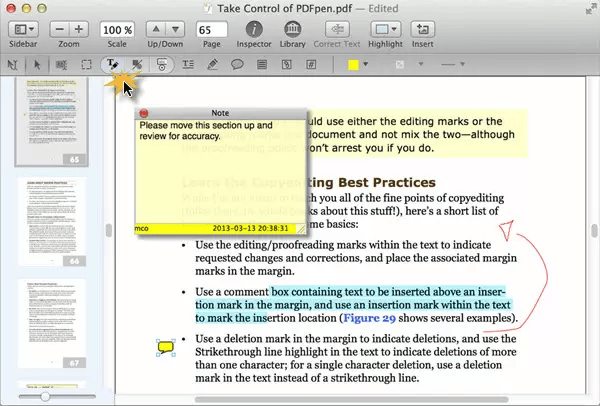This screenshot has height=406, width=600.
Task: Activate the middle segmented markup tool
Action: pyautogui.click(x=137, y=65)
